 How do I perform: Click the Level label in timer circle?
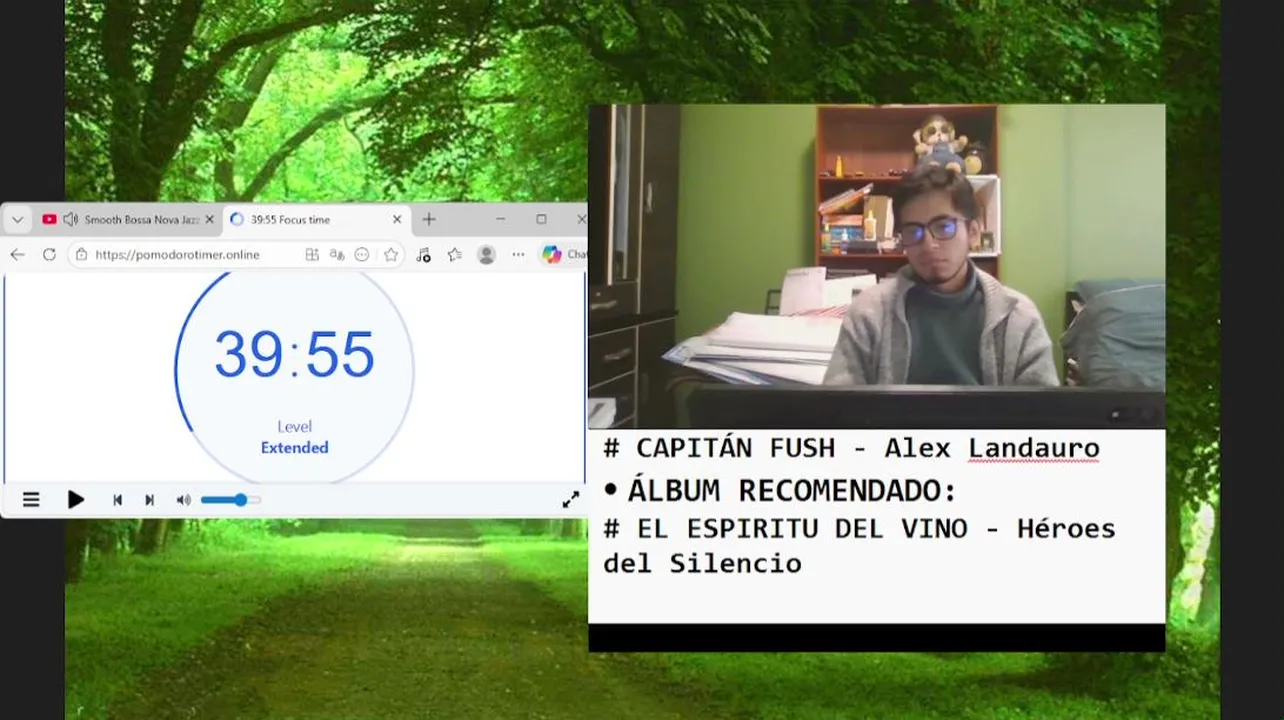coord(294,427)
